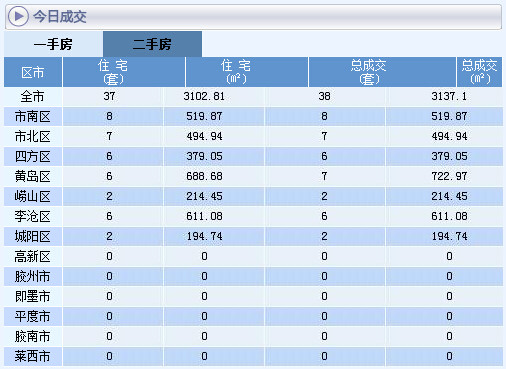Click the play arrow icon beside 今日成交
The width and height of the screenshot is (506, 369).
(18, 16)
